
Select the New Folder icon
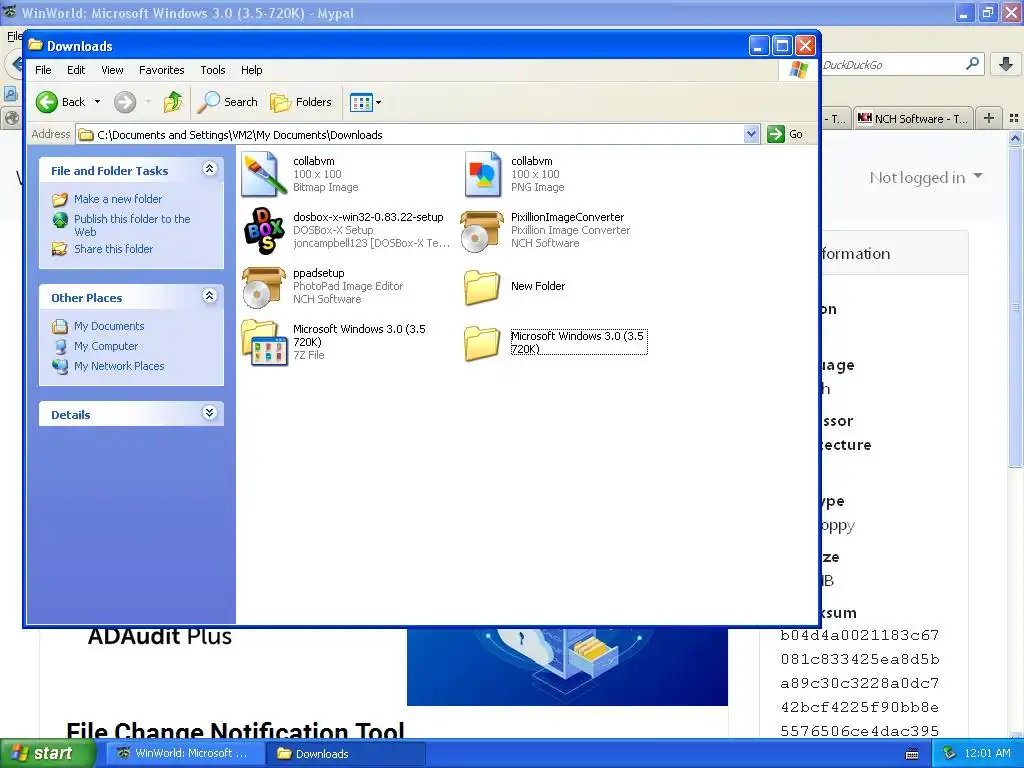tap(482, 287)
